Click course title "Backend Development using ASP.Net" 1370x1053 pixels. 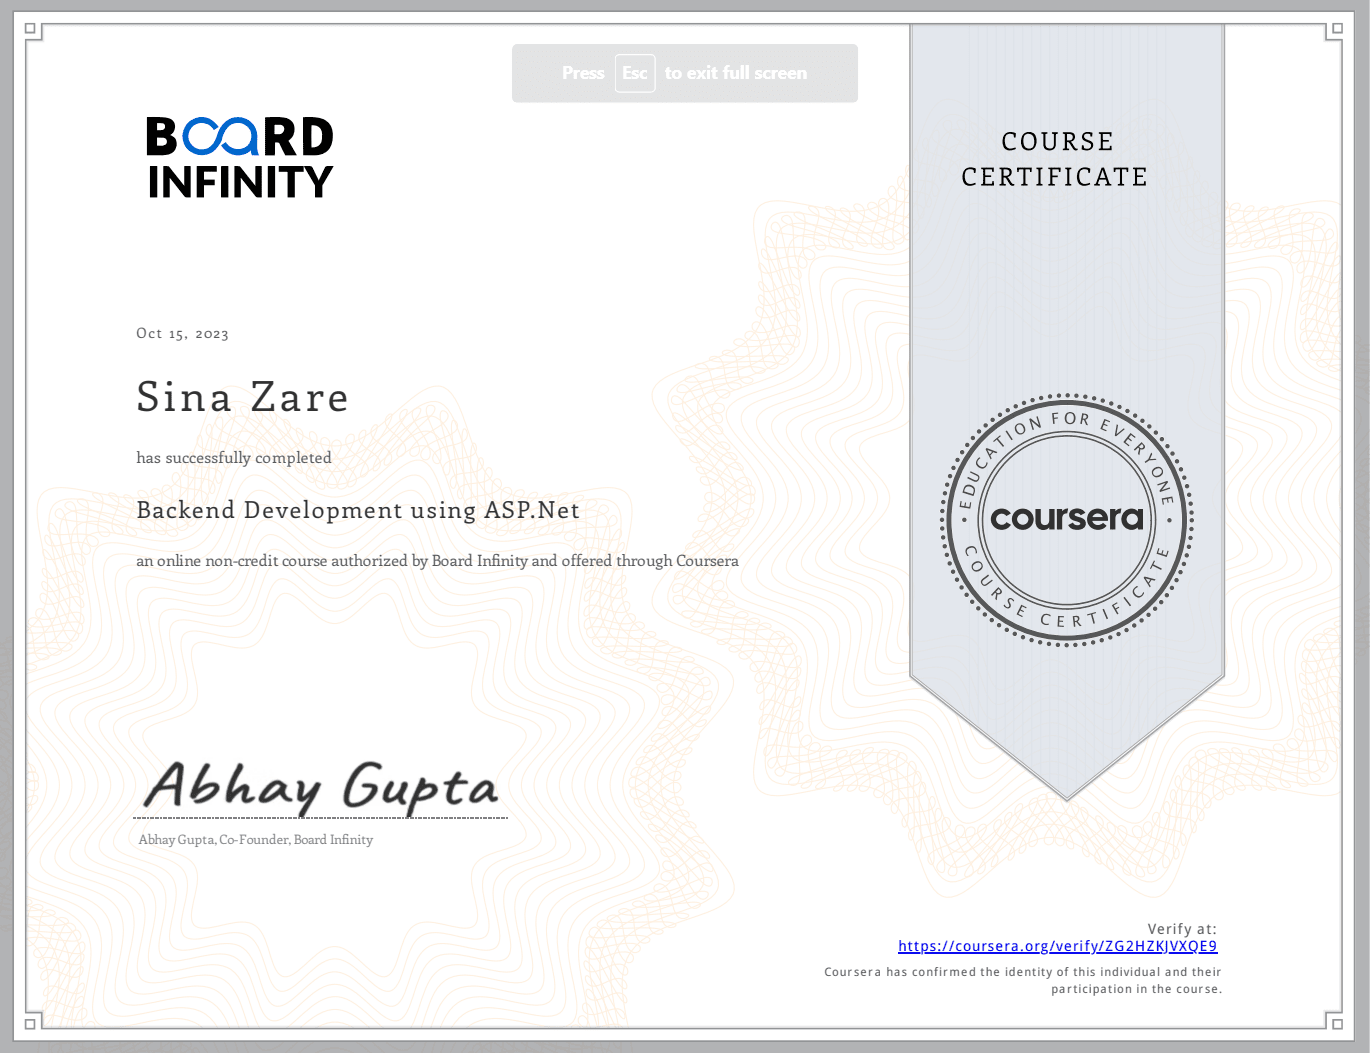(x=358, y=510)
